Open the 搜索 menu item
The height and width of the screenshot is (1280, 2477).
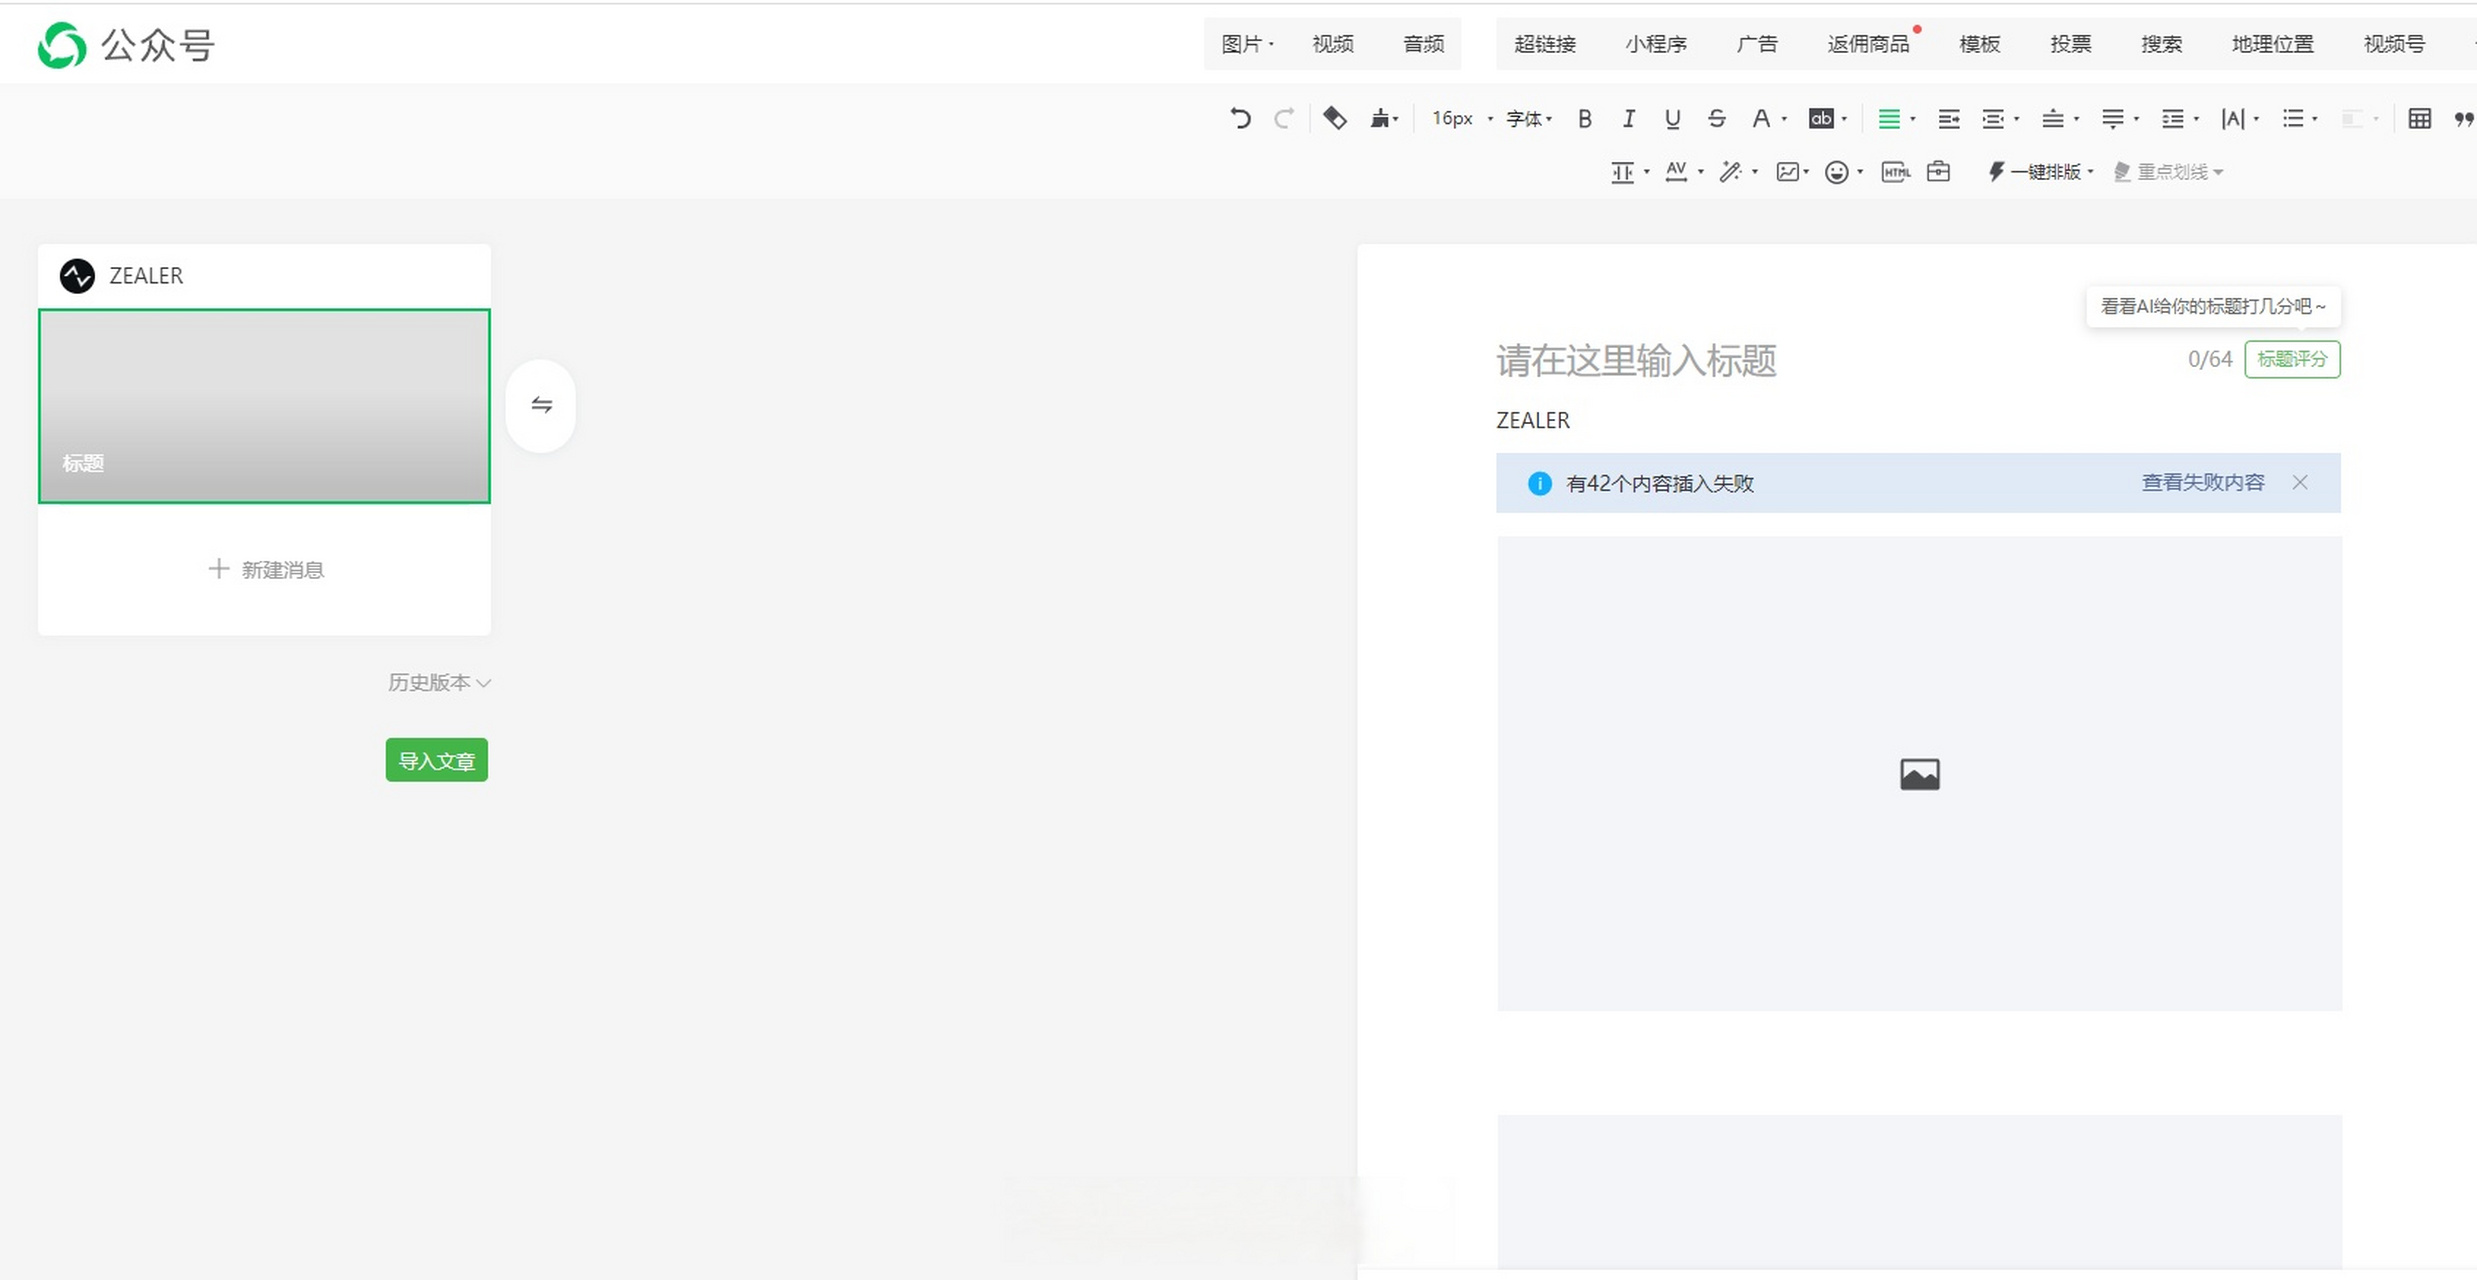coord(2161,44)
